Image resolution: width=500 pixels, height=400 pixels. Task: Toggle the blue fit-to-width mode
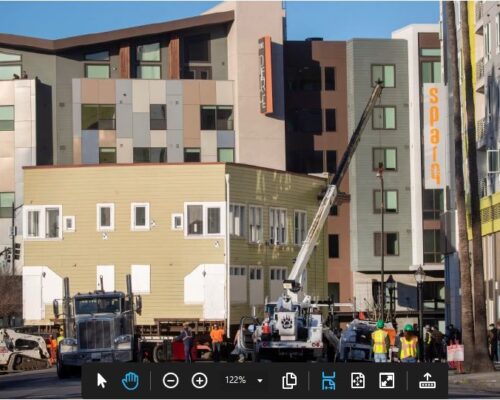tap(328, 381)
